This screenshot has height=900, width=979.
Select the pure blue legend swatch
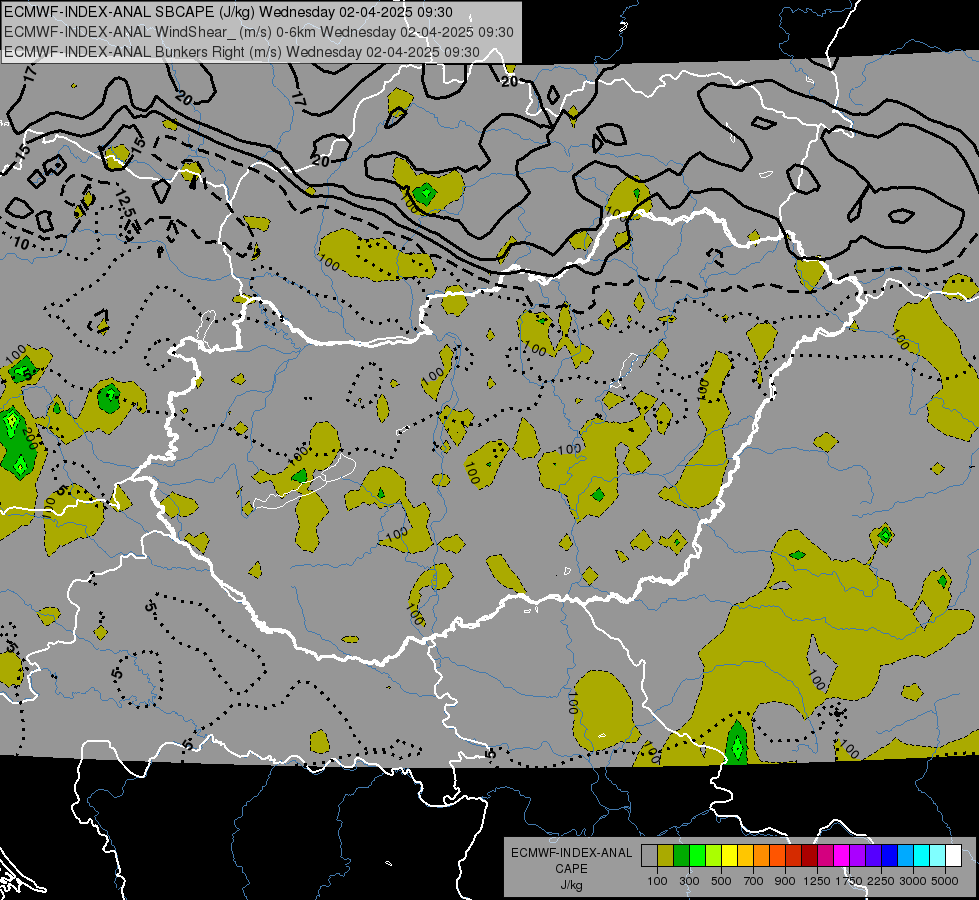point(890,855)
